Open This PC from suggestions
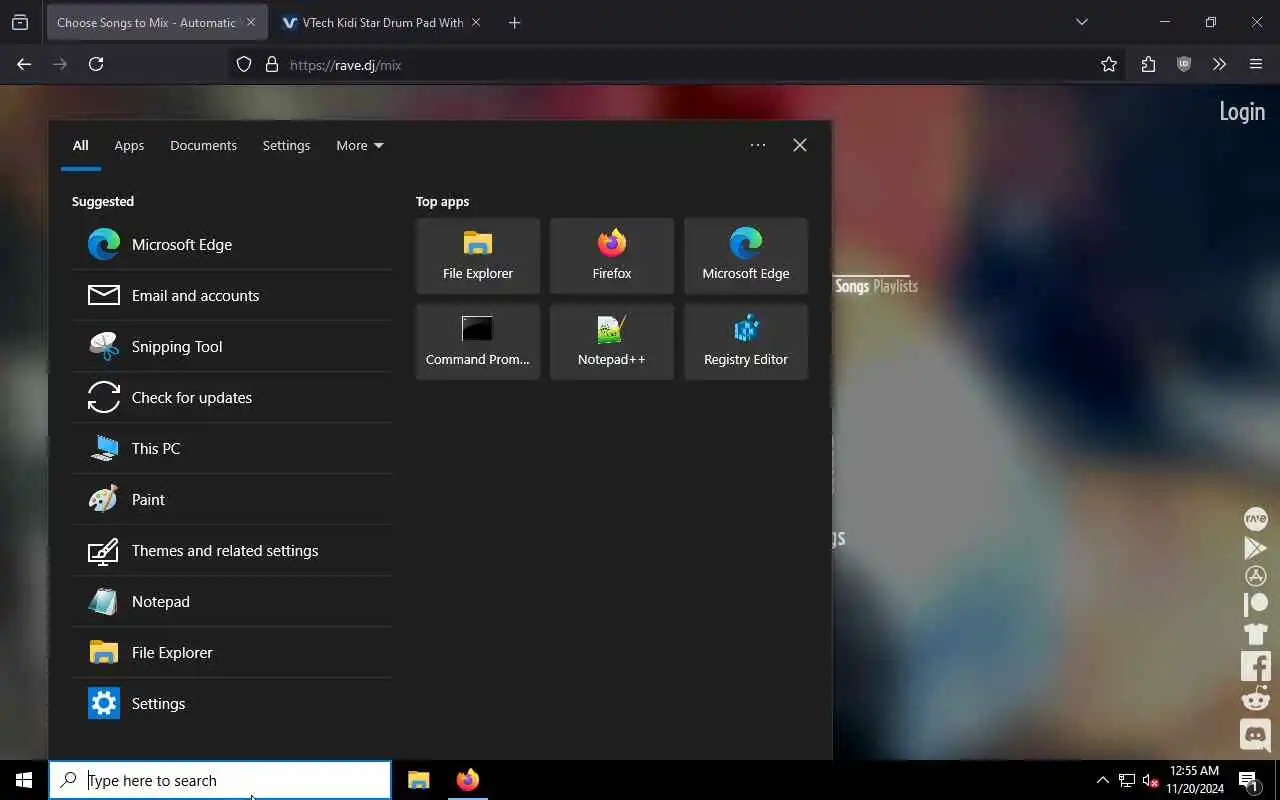Viewport: 1280px width, 800px height. (232, 448)
